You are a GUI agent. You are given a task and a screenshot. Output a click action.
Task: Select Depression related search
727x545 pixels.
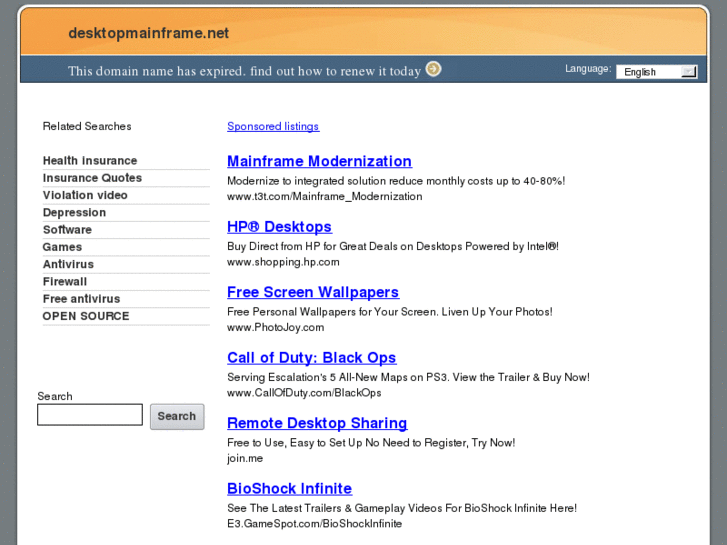[74, 212]
